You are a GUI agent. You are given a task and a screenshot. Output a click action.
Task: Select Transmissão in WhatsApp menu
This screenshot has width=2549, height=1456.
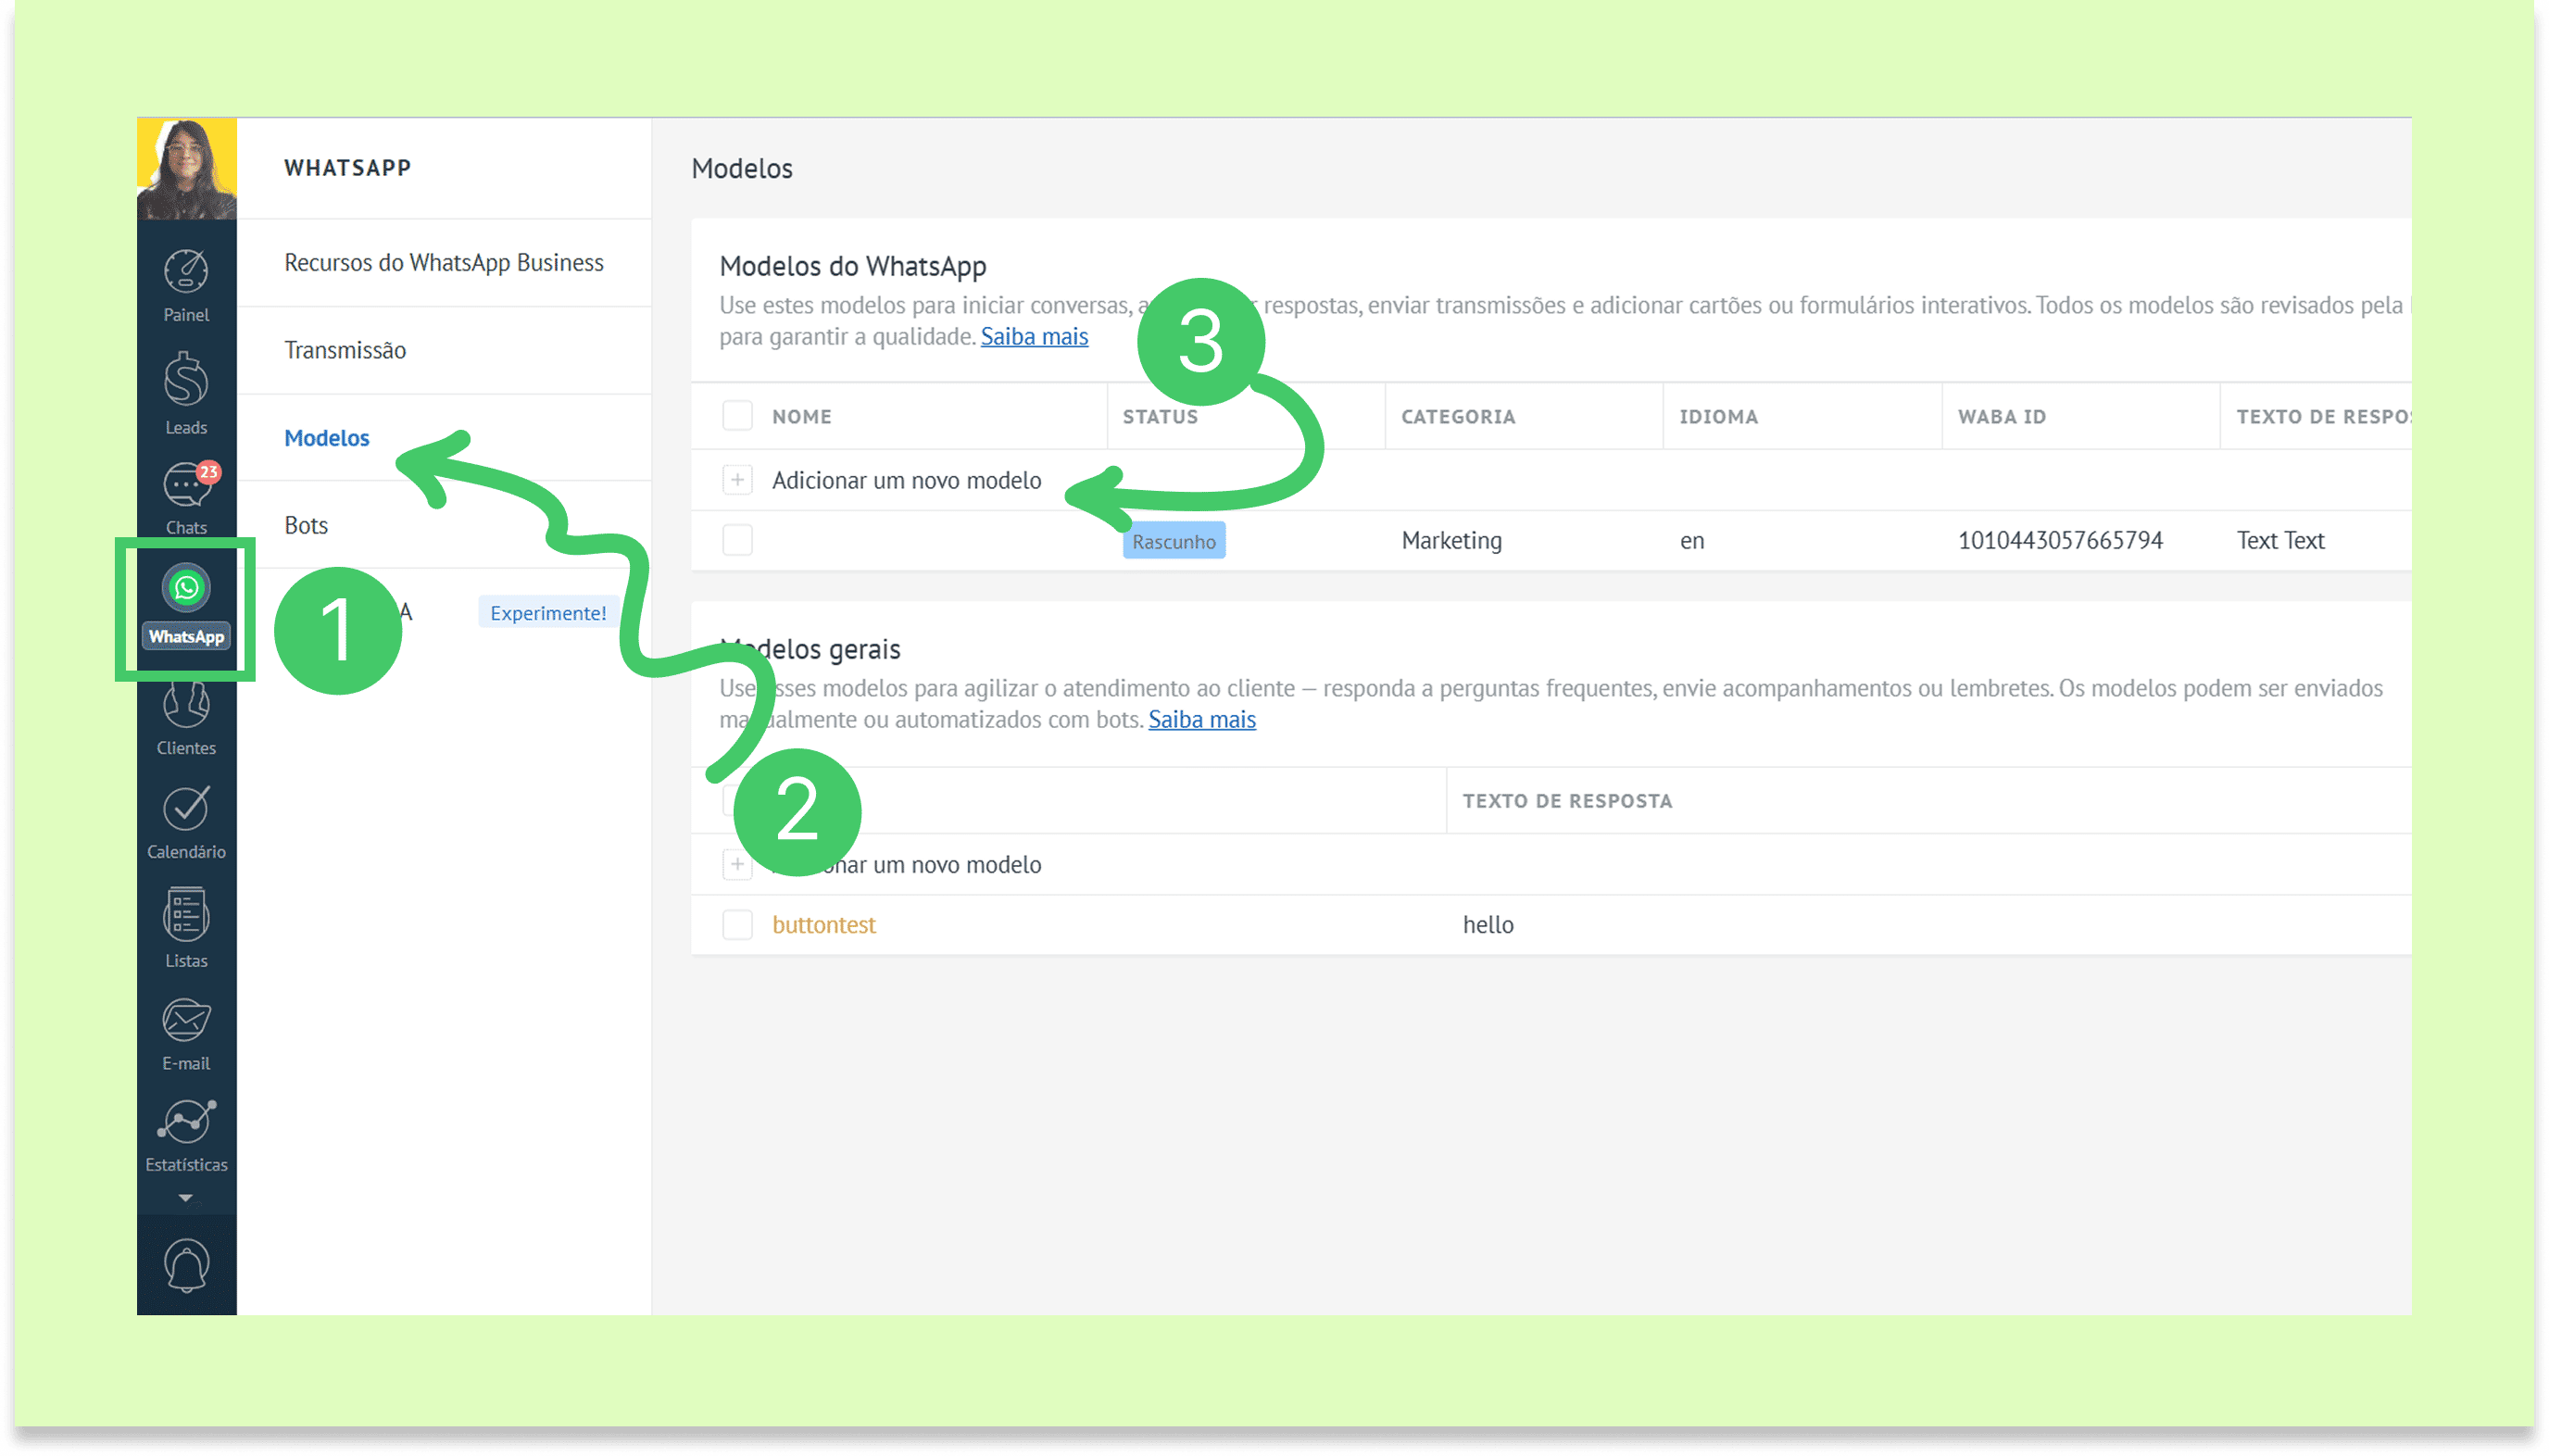pyautogui.click(x=345, y=350)
